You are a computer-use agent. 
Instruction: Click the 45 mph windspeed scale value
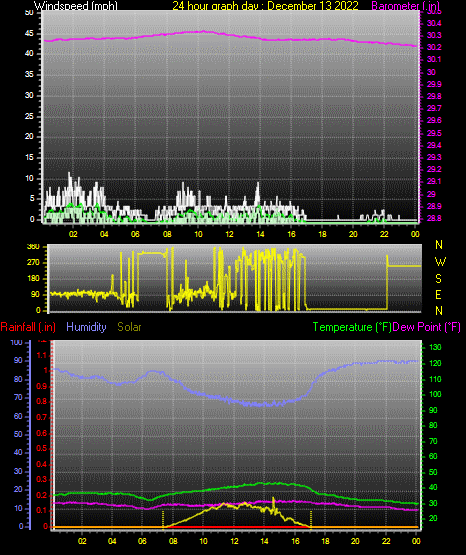pyautogui.click(x=29, y=34)
